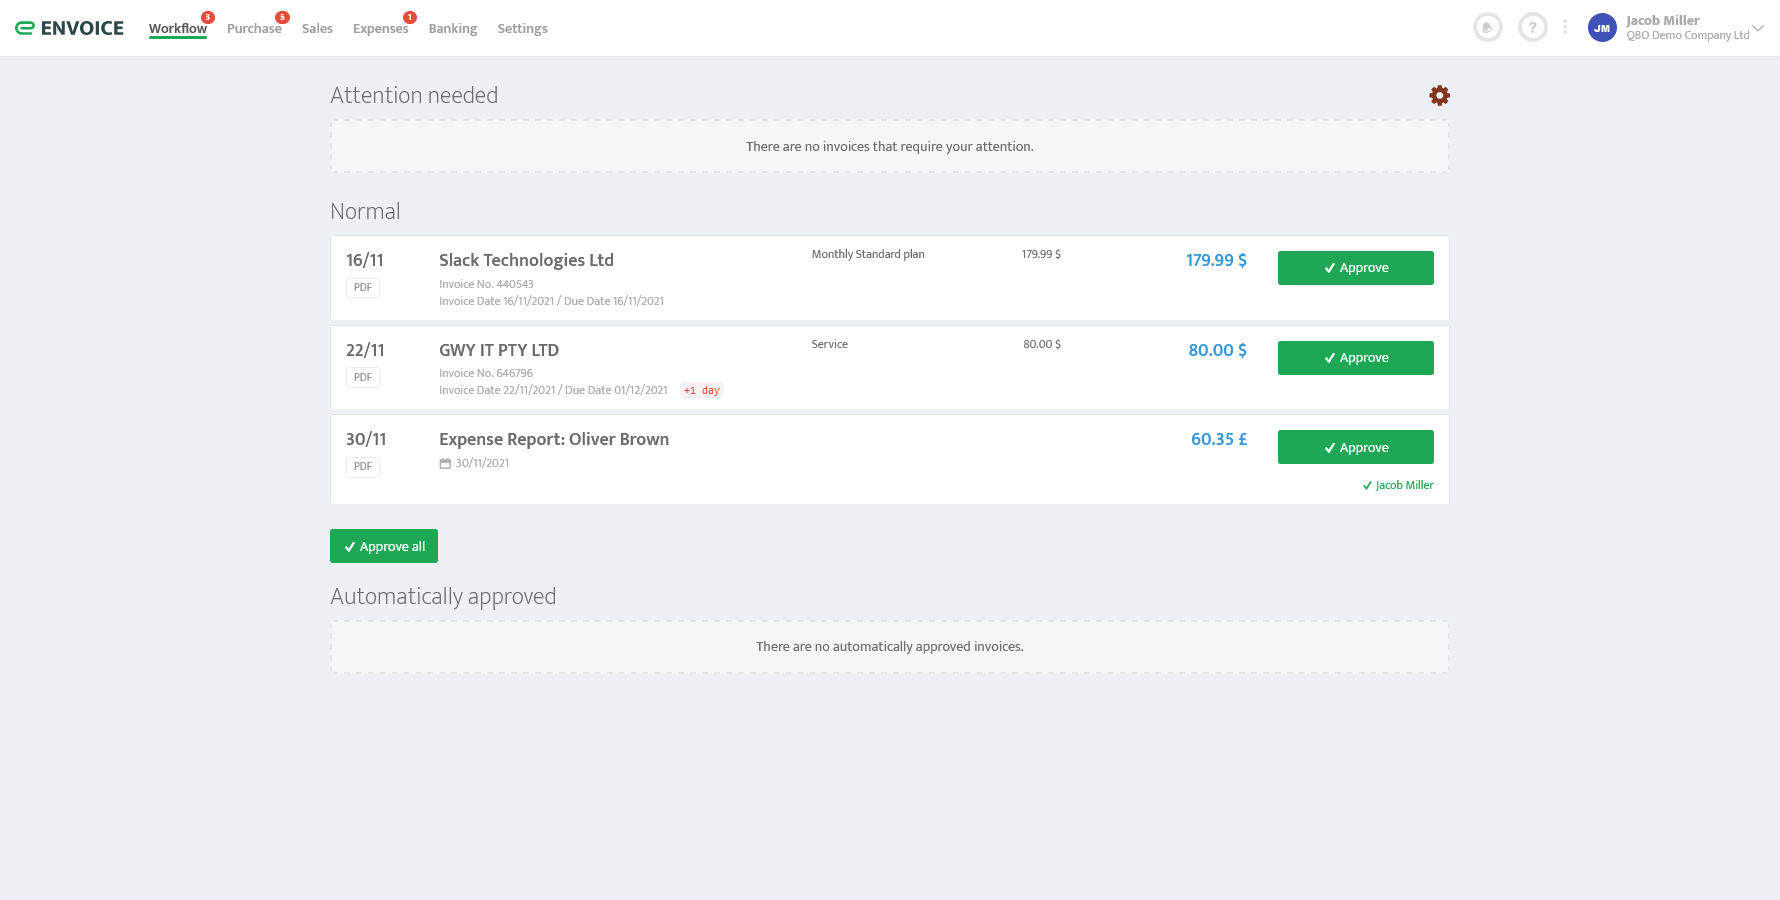Image resolution: width=1780 pixels, height=900 pixels.
Task: Open the Settings tab
Action: click(522, 29)
